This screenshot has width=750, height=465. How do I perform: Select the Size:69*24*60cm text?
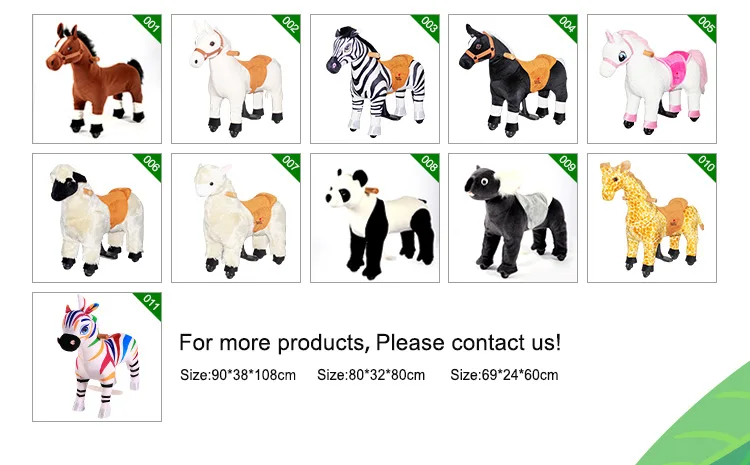click(504, 375)
